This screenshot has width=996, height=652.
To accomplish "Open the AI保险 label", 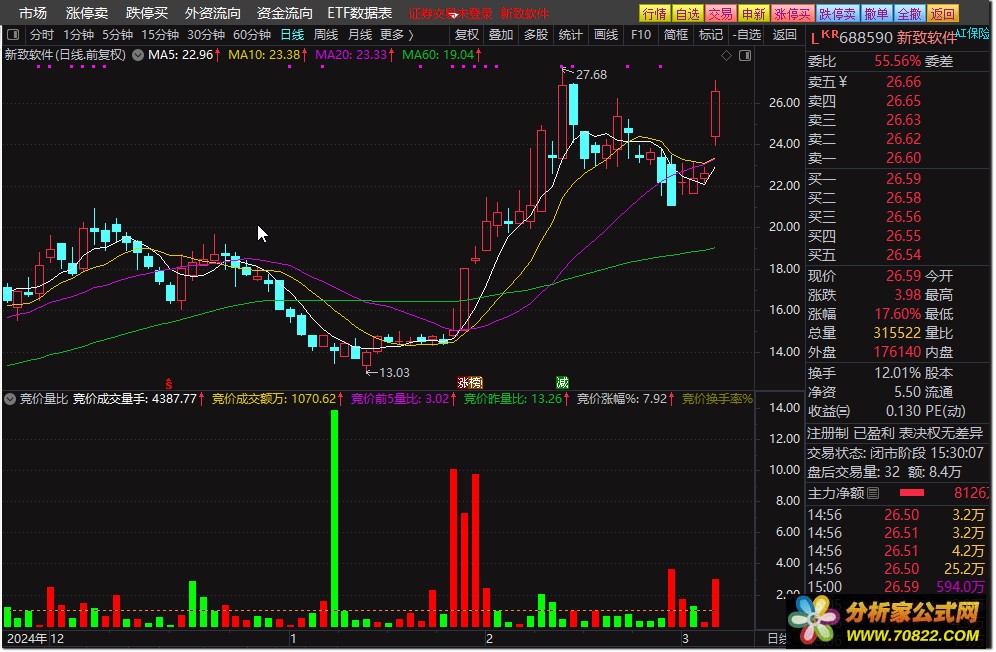I will pyautogui.click(x=972, y=33).
